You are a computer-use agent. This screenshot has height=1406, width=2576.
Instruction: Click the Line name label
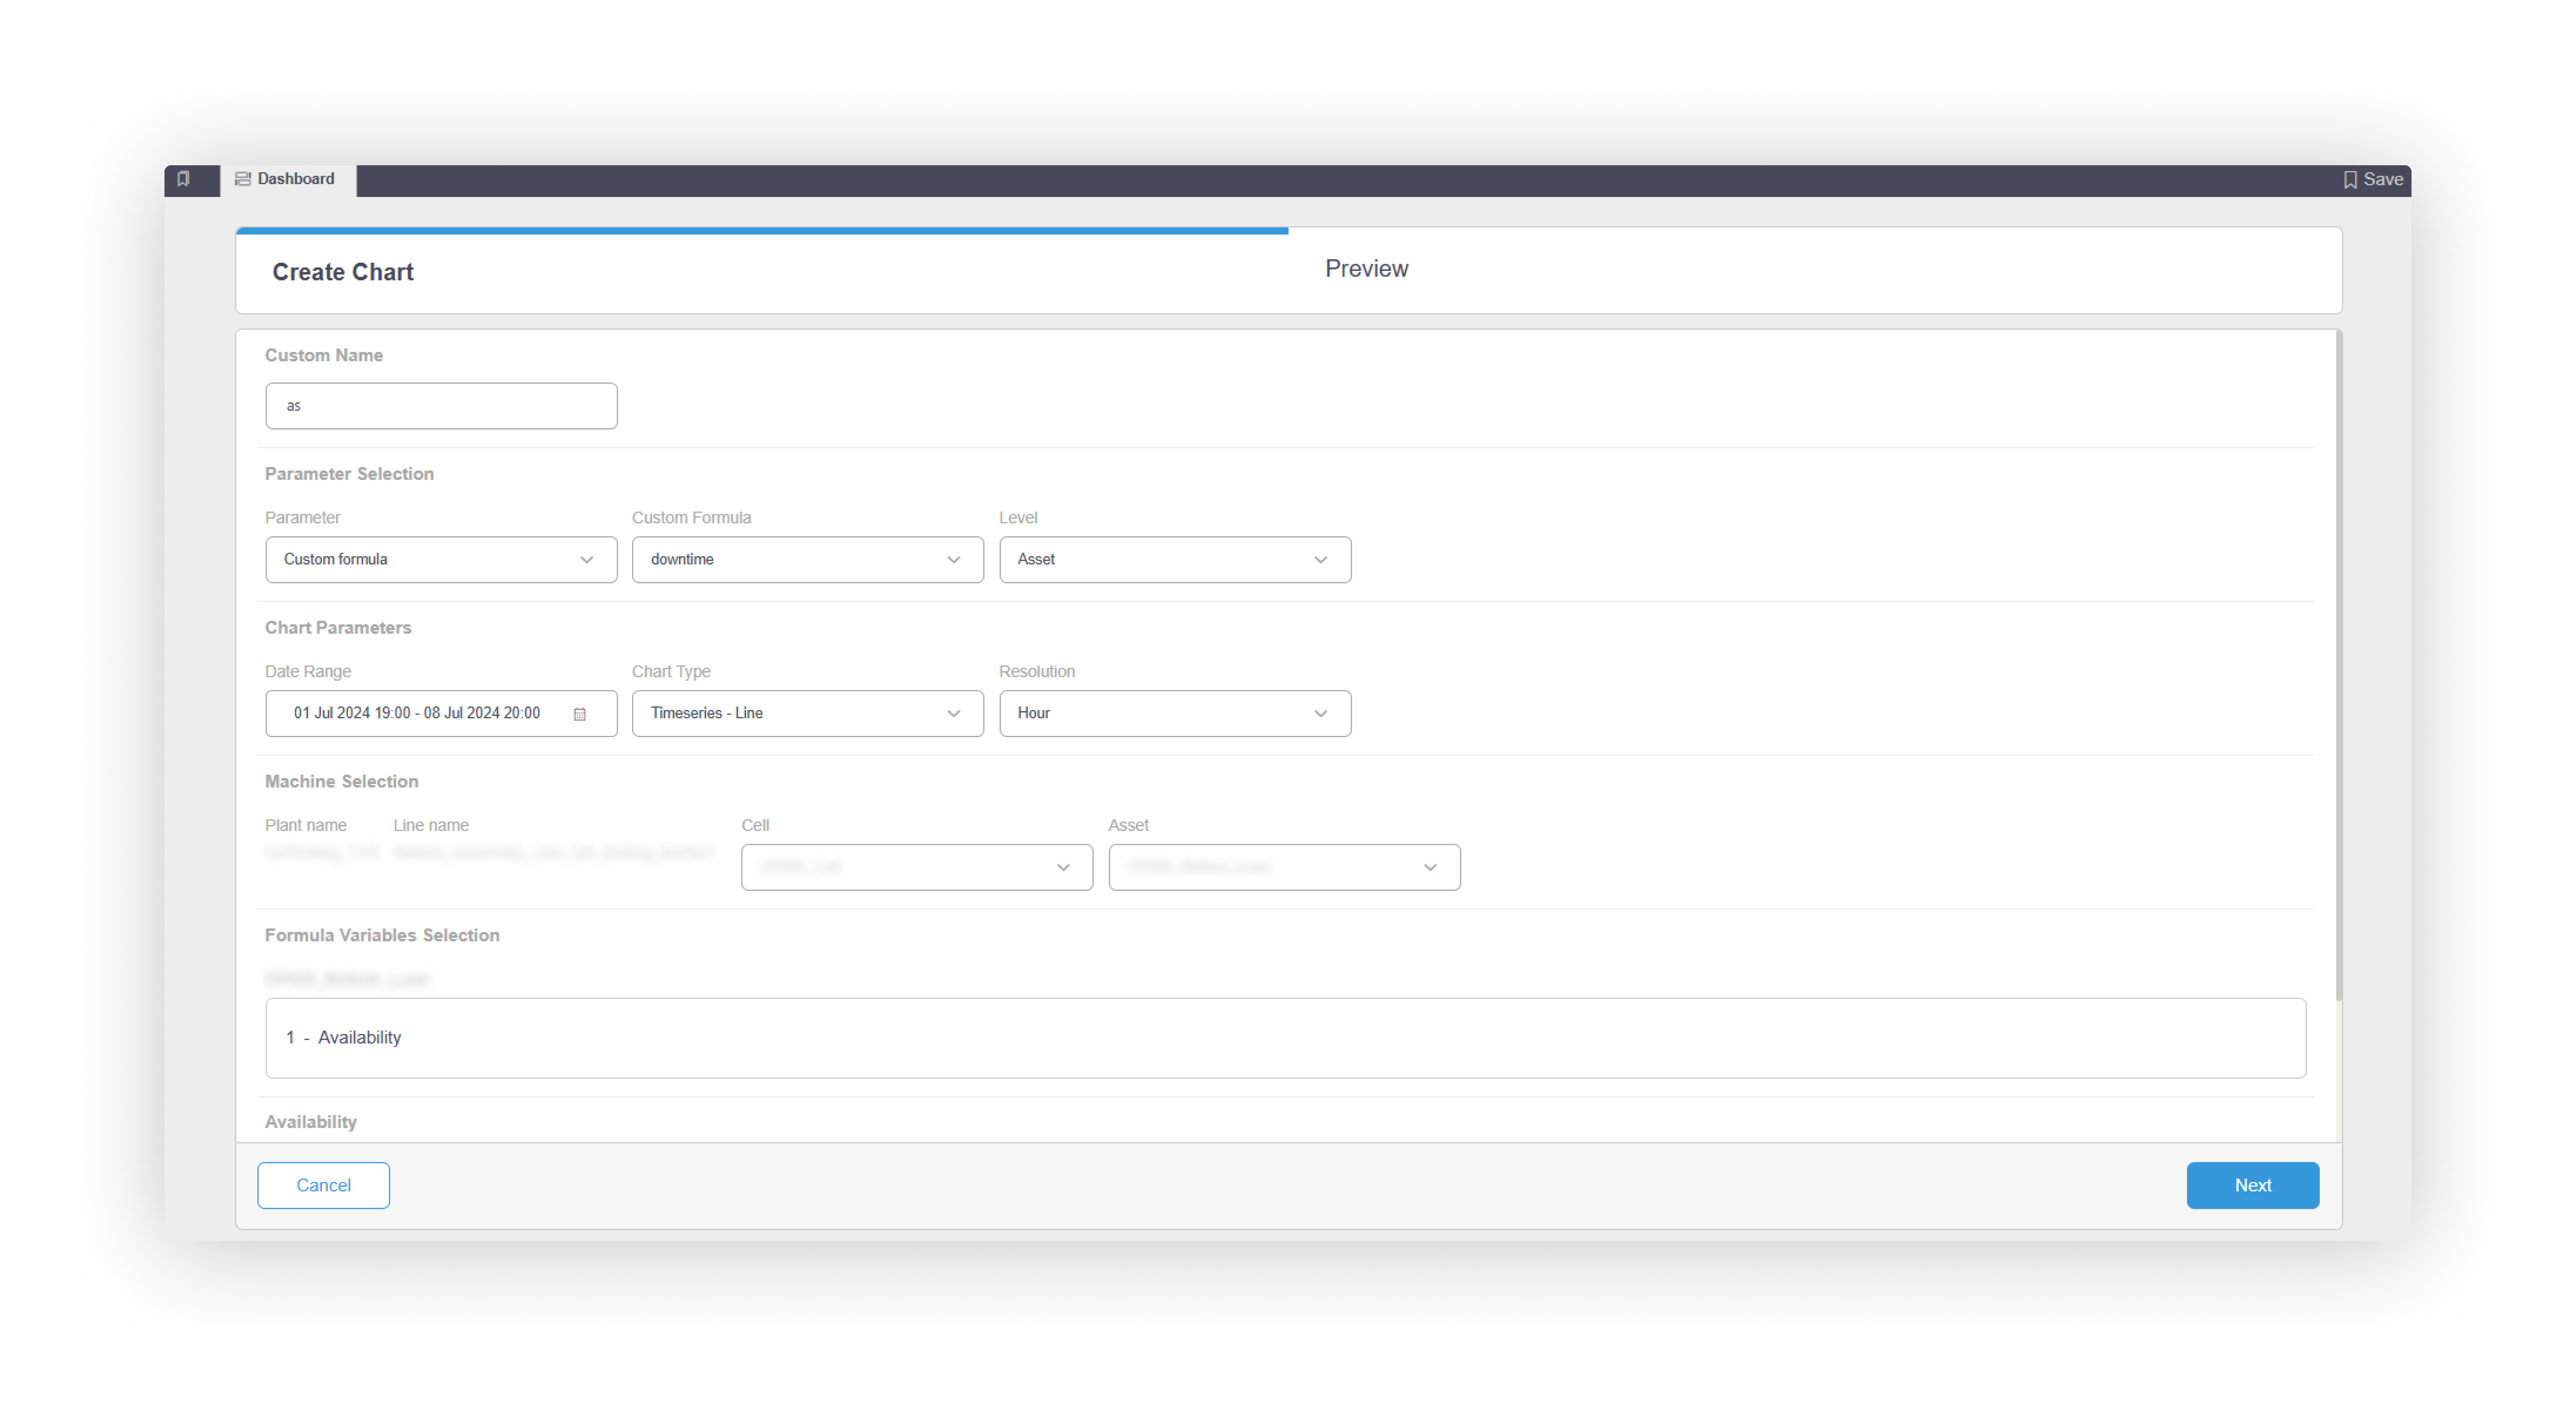click(431, 826)
